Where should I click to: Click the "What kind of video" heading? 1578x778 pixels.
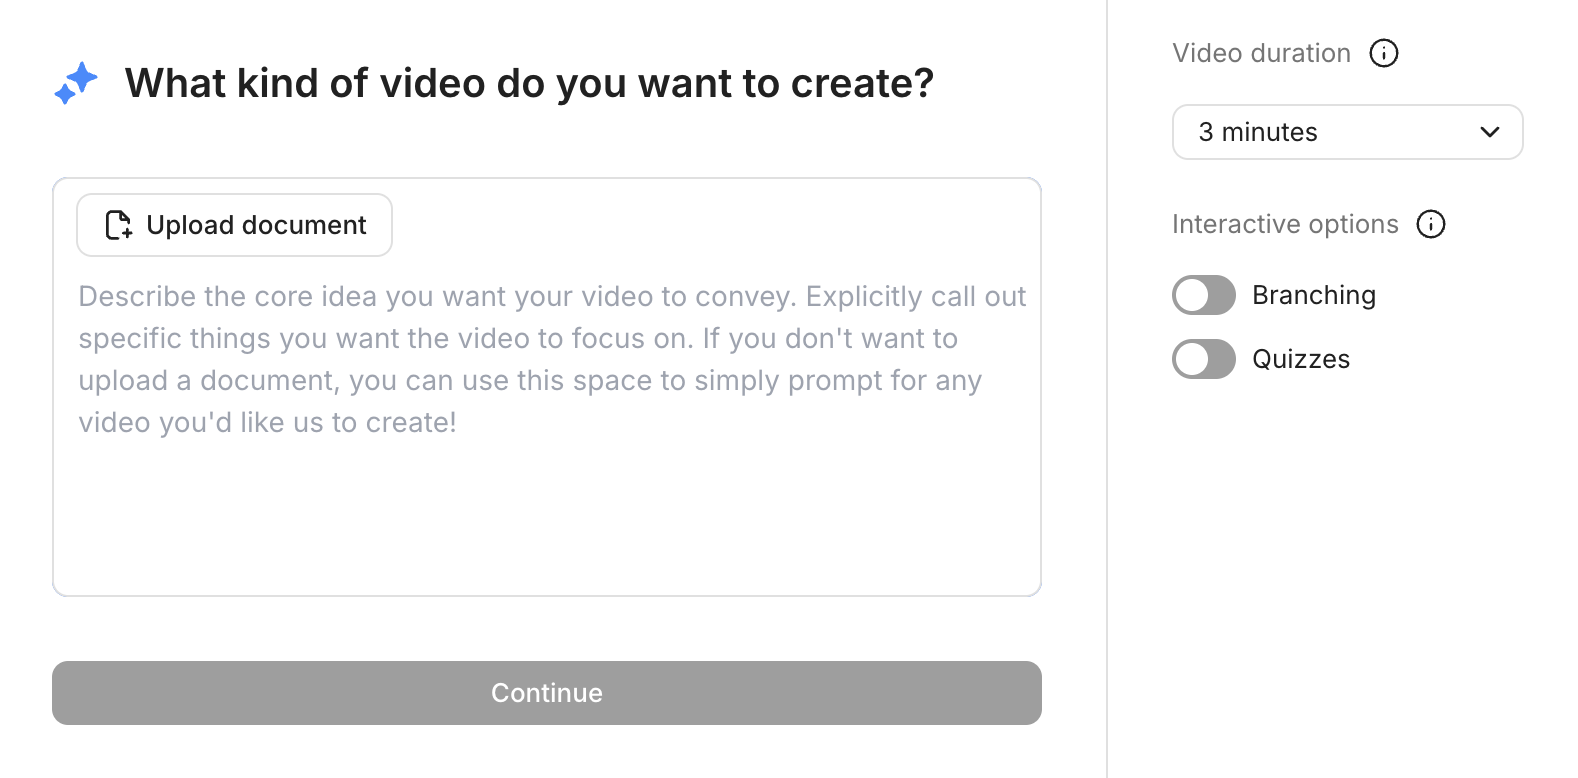529,83
